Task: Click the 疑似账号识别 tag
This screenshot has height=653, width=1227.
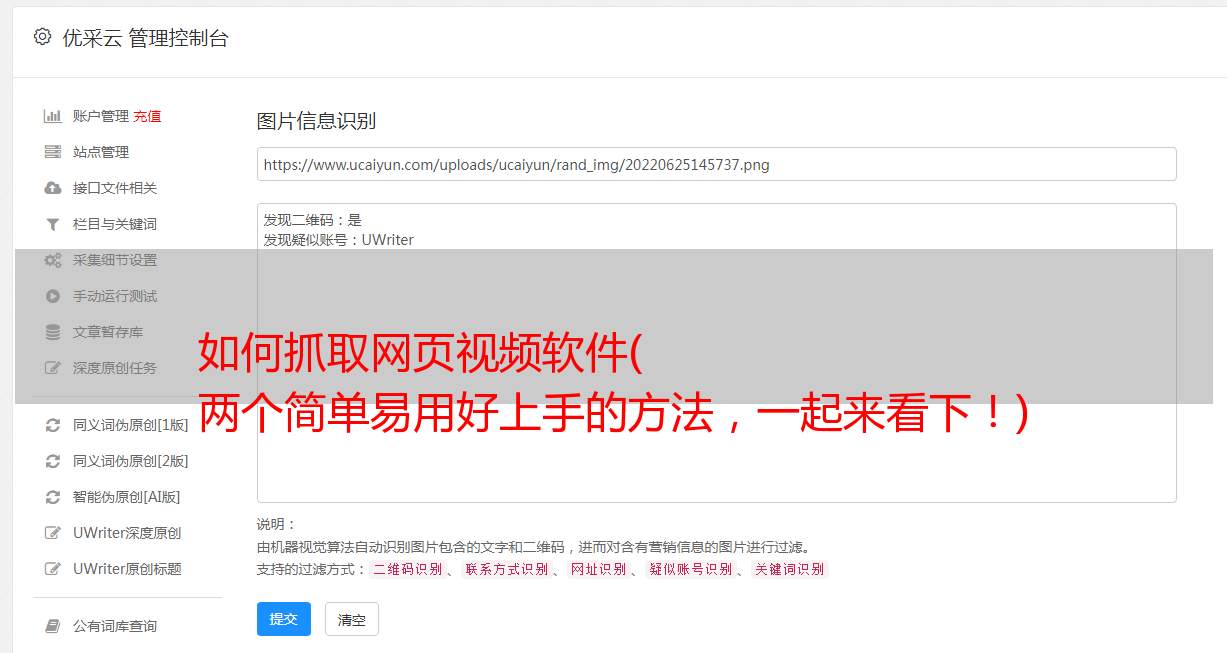Action: point(691,569)
